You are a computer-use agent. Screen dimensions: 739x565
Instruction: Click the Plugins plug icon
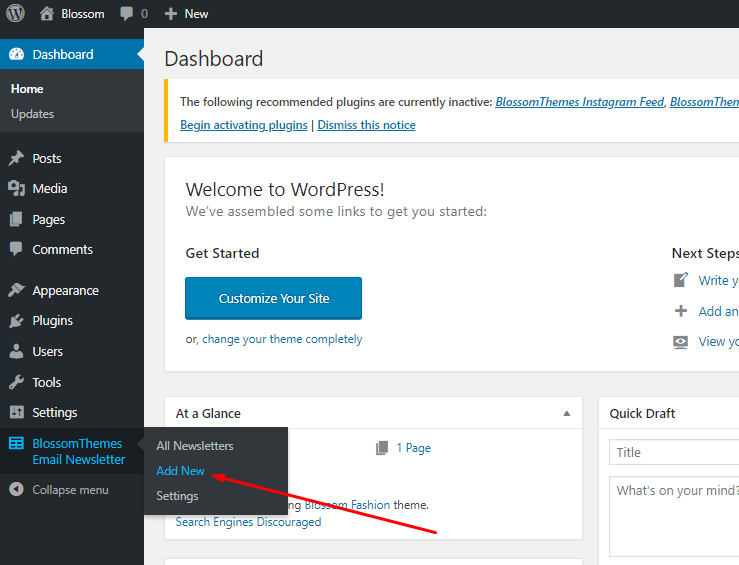click(x=16, y=321)
